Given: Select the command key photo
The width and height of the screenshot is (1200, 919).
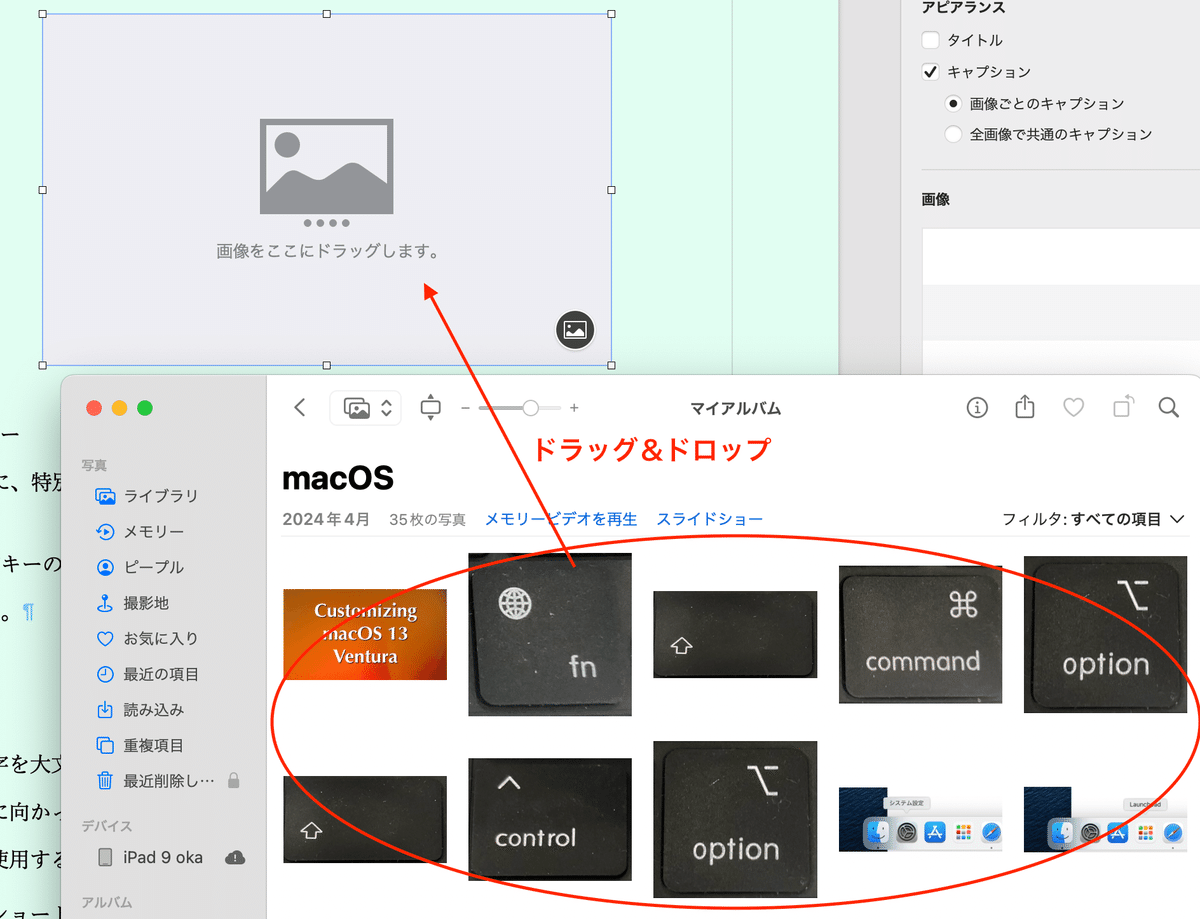Looking at the screenshot, I should (921, 634).
